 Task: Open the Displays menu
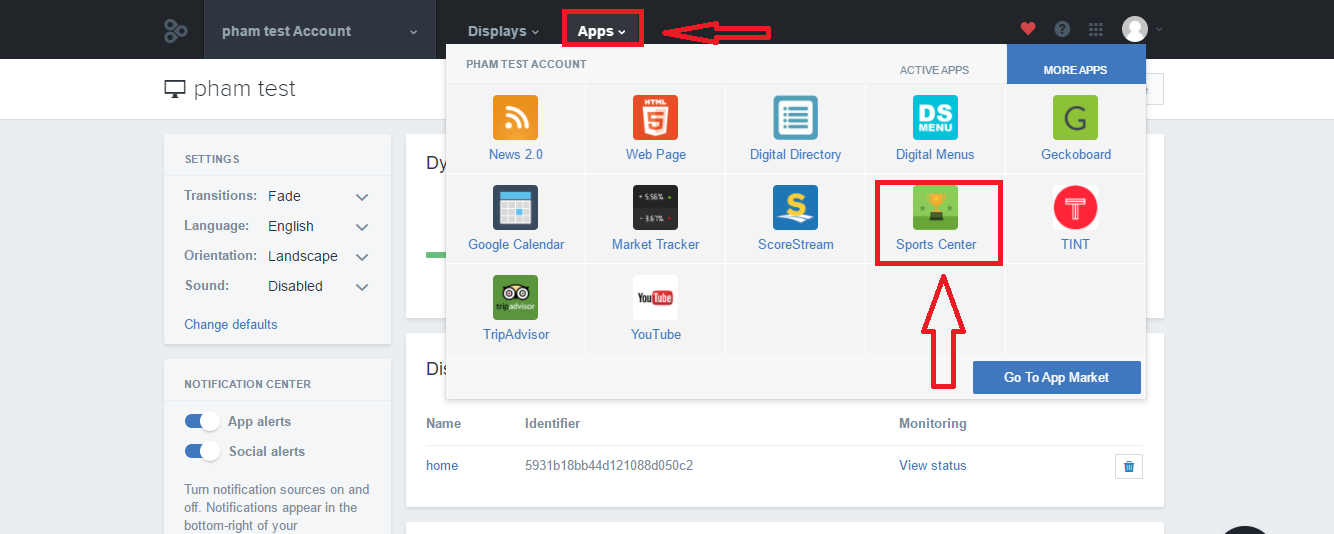click(503, 31)
